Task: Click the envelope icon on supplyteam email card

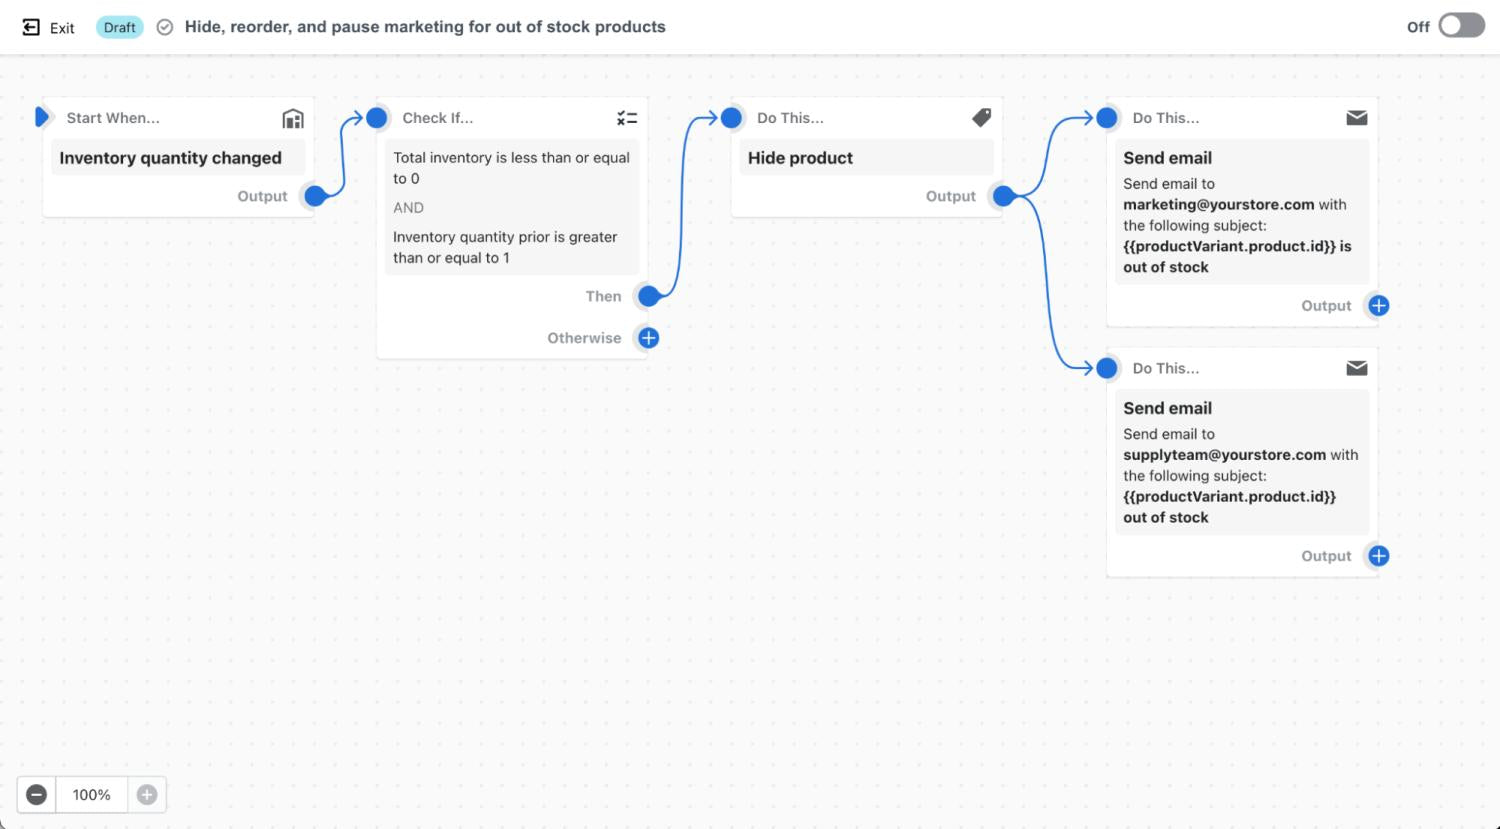Action: coord(1357,368)
